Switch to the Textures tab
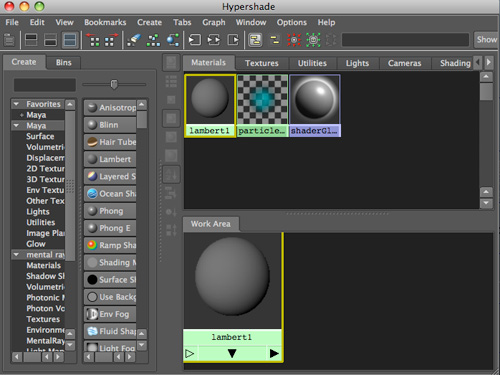 (262, 63)
